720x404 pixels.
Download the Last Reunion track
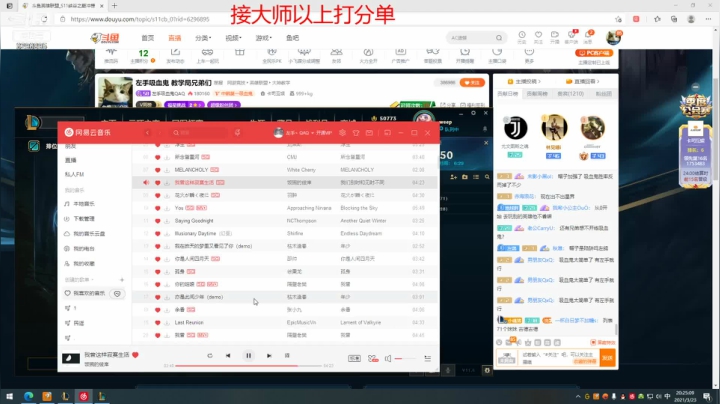click(x=167, y=323)
